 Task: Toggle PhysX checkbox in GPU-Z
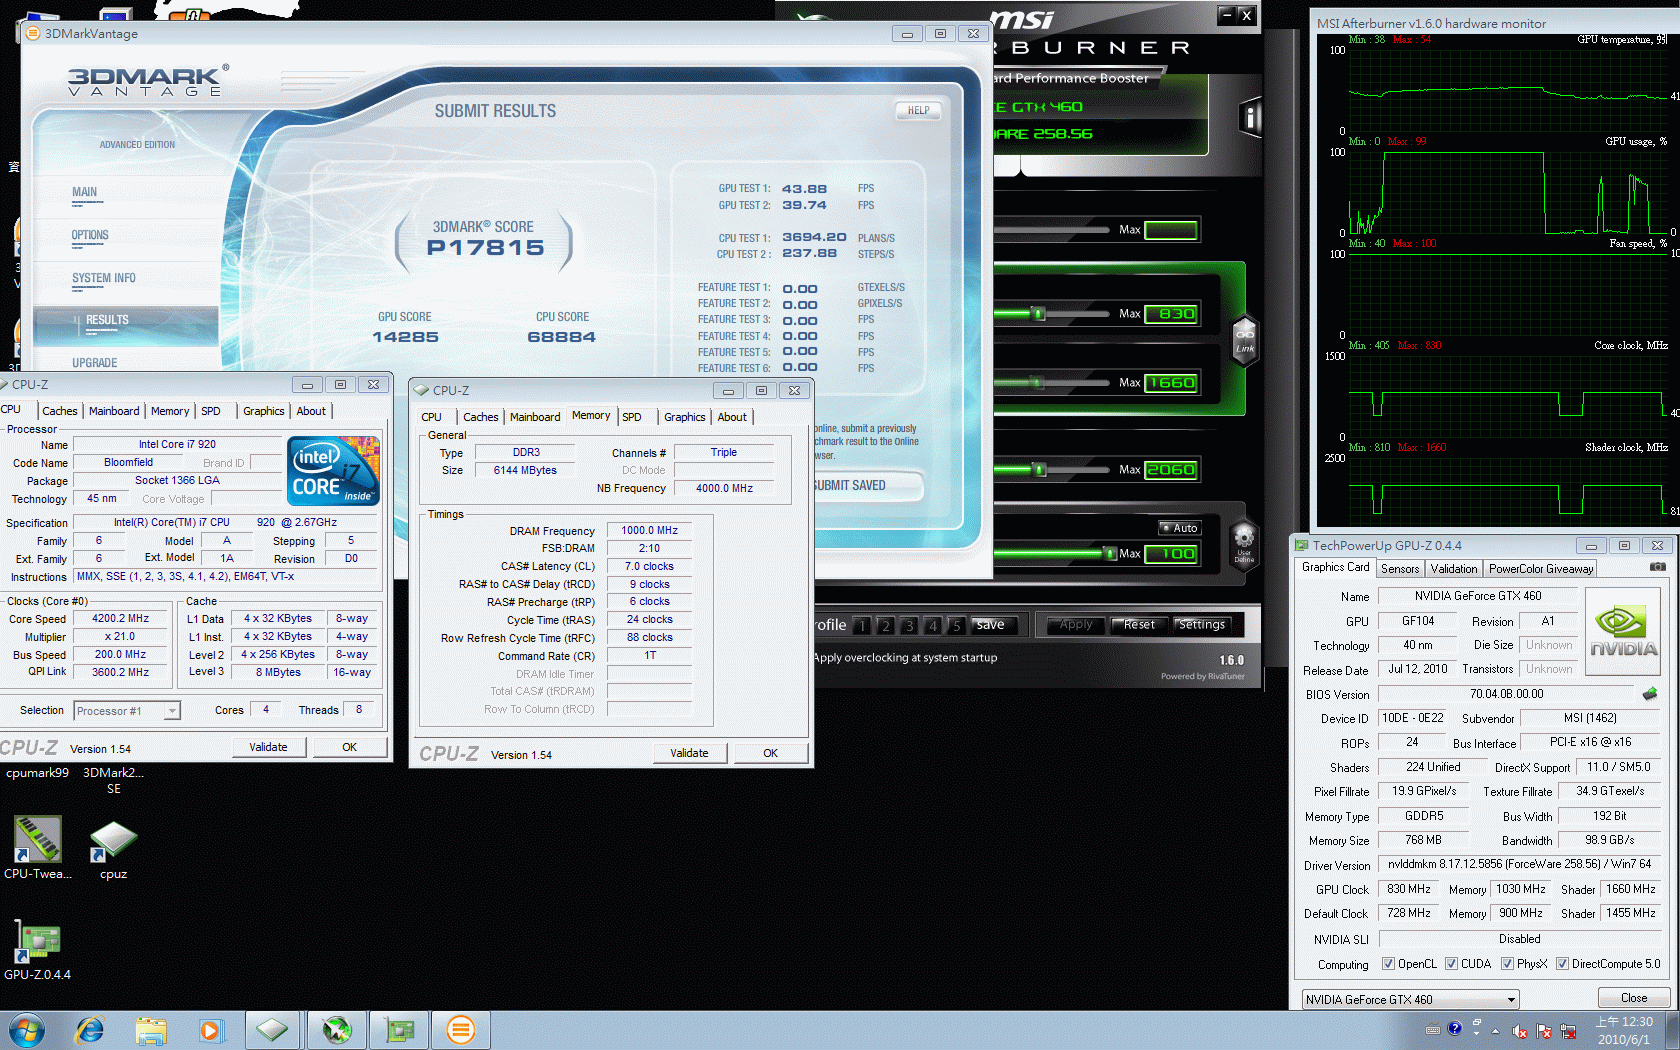click(x=1507, y=964)
